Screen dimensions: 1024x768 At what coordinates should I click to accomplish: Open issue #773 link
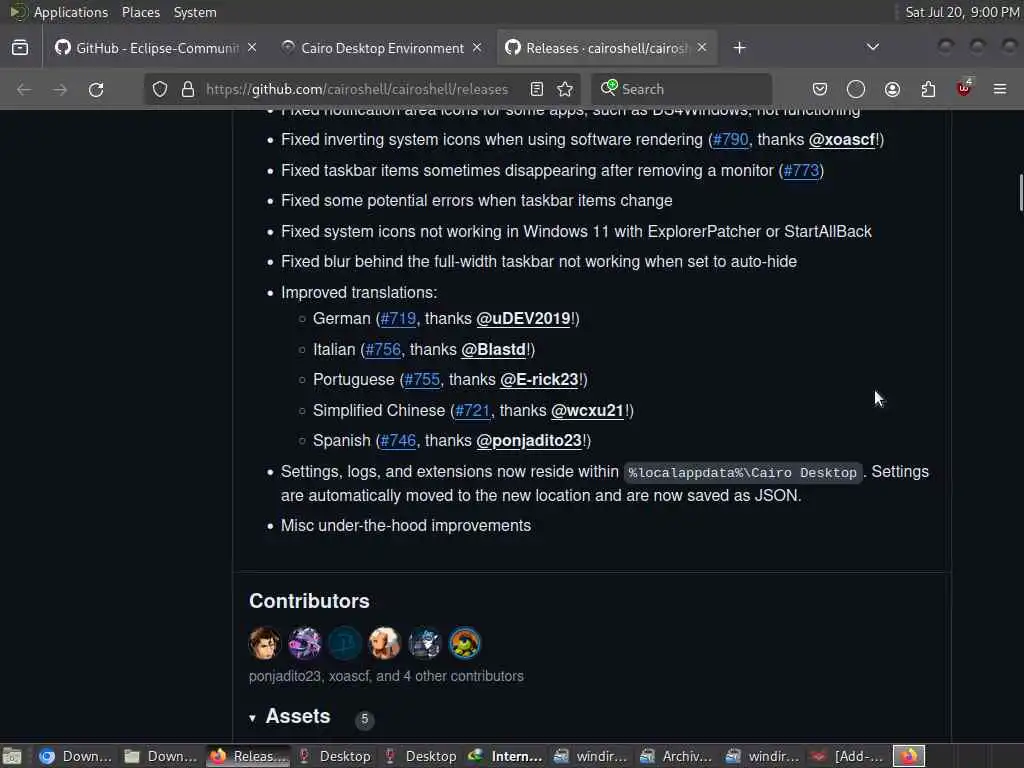coord(801,170)
